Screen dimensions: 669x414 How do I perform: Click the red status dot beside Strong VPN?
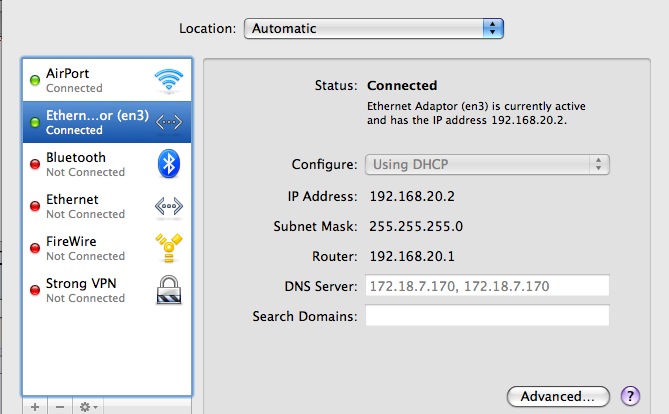tap(35, 290)
